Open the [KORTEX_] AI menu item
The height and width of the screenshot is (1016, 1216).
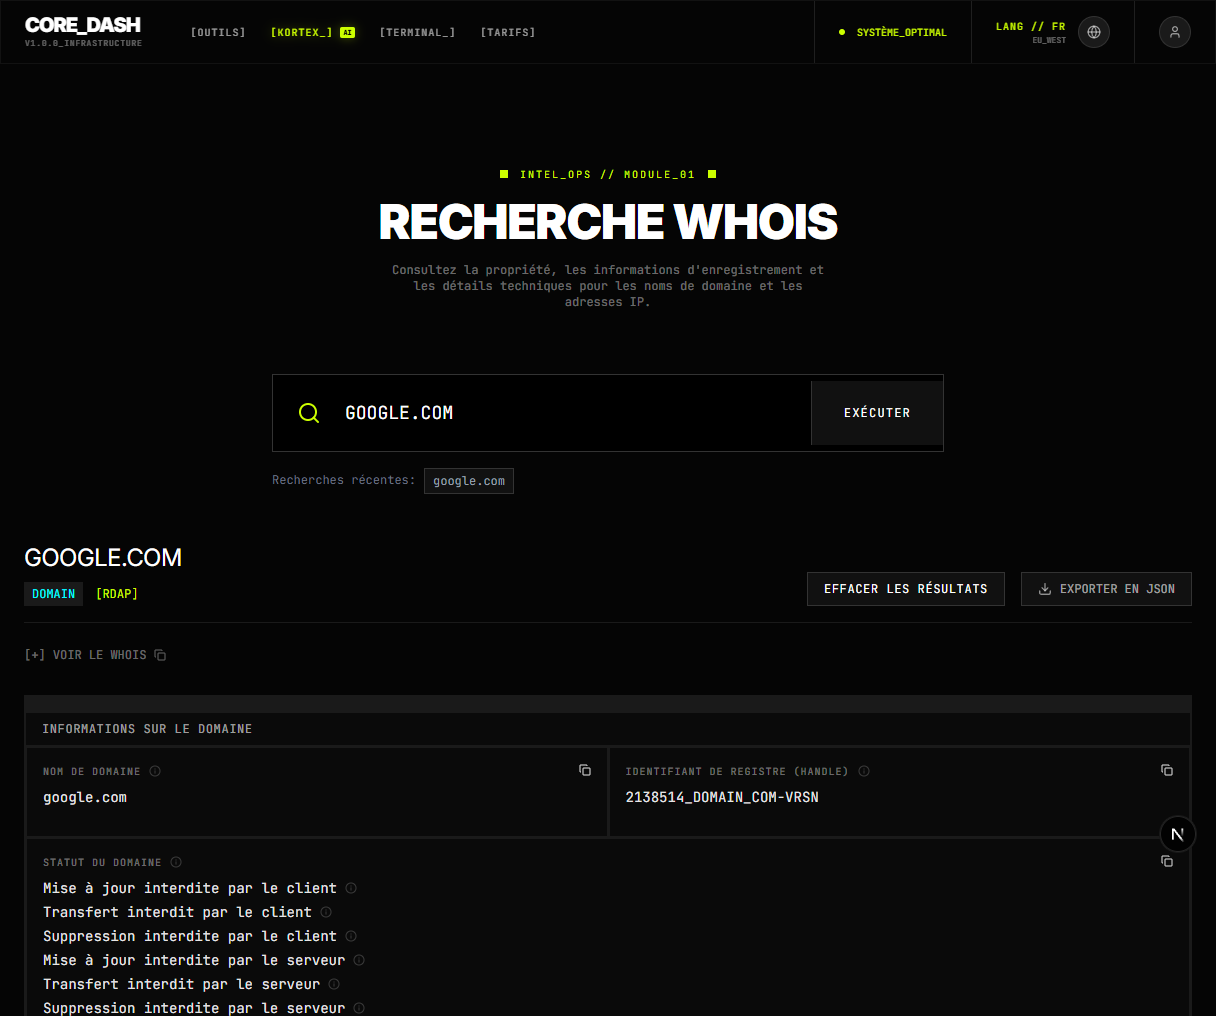[x=312, y=32]
